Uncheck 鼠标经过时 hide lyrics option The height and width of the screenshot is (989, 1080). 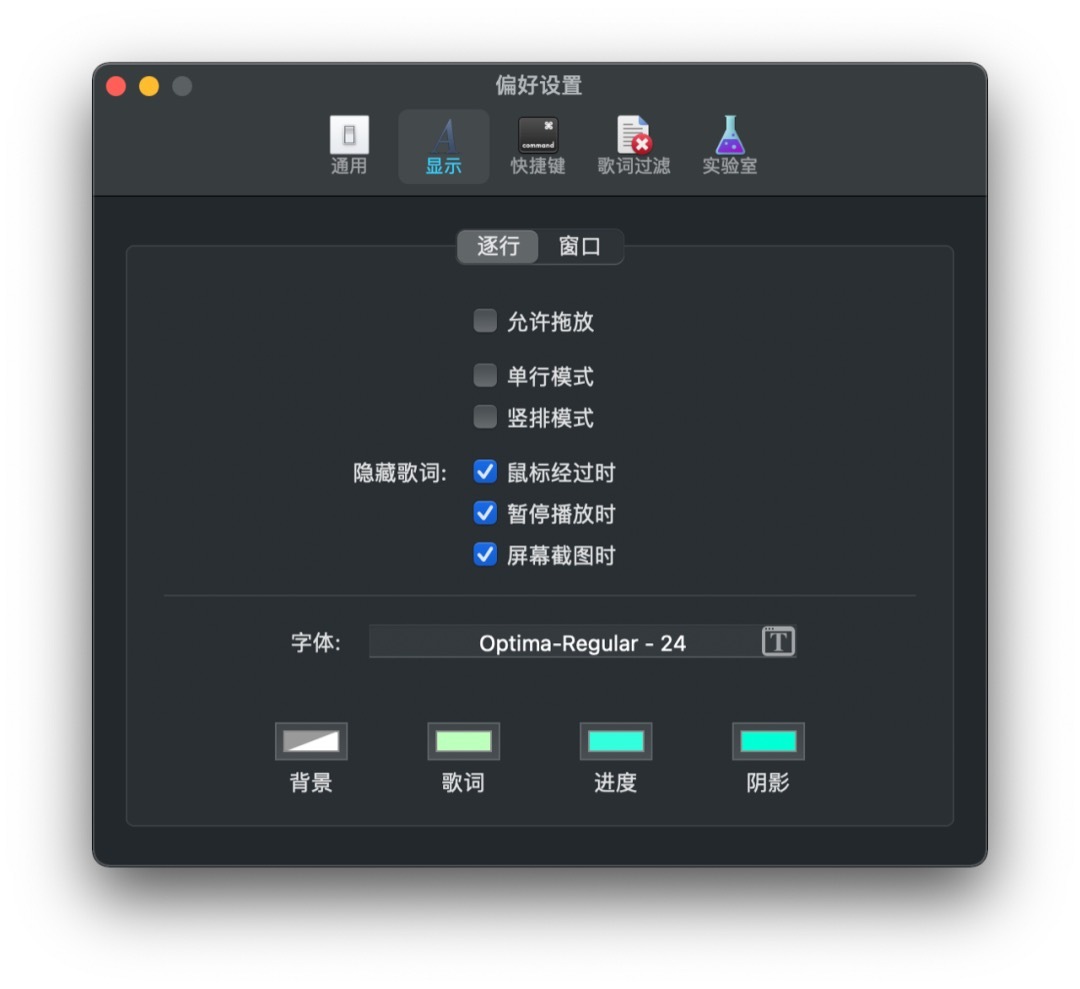(485, 472)
